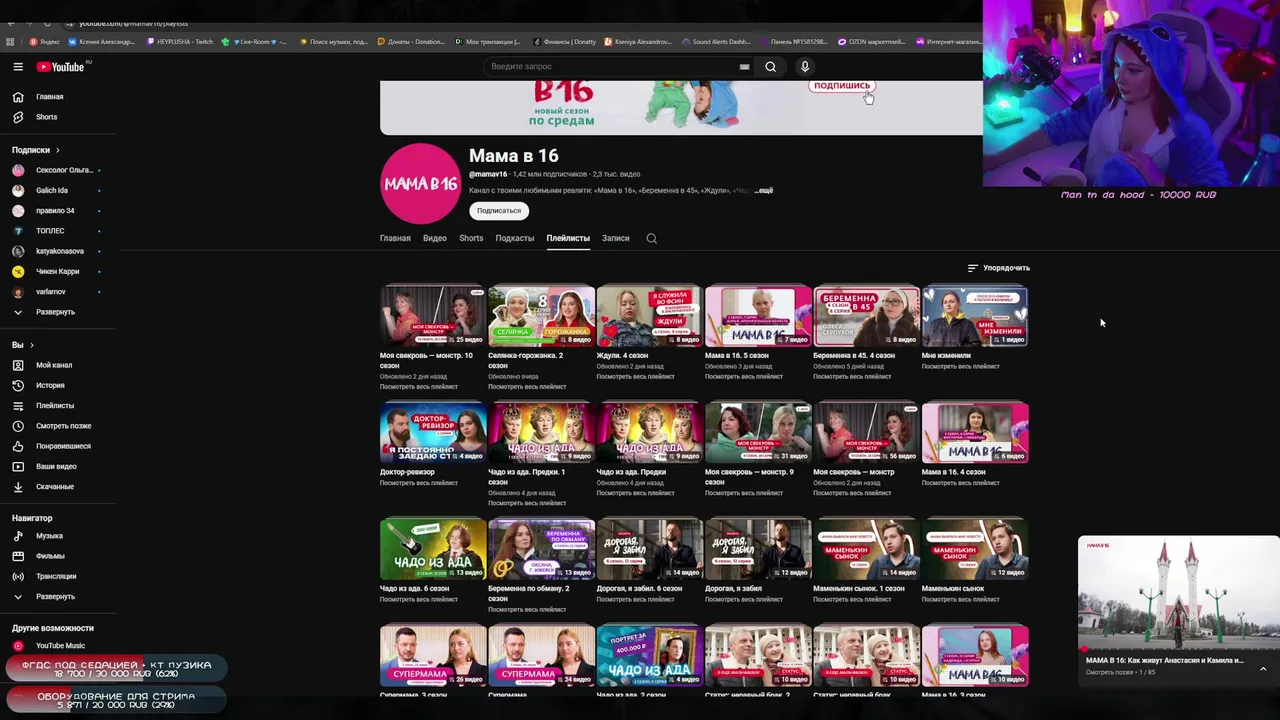Switch to channel Главная tab

pos(395,238)
